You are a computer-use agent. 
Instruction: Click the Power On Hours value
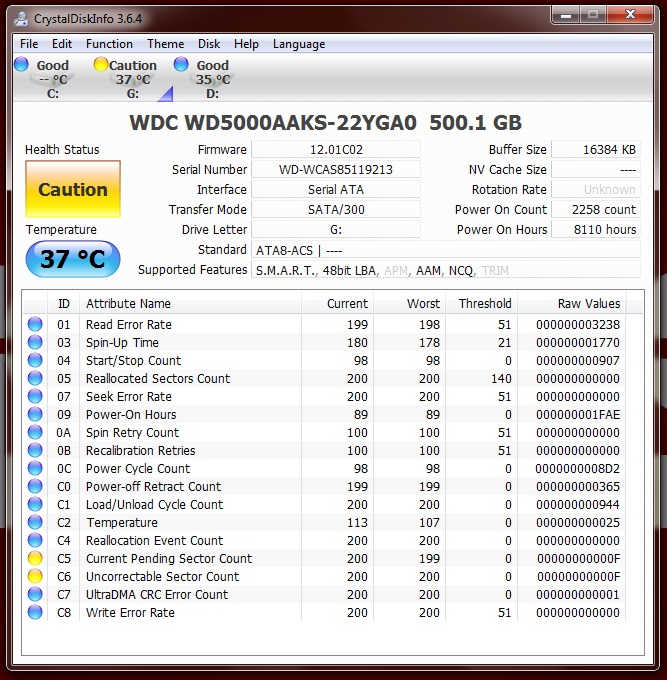click(596, 229)
